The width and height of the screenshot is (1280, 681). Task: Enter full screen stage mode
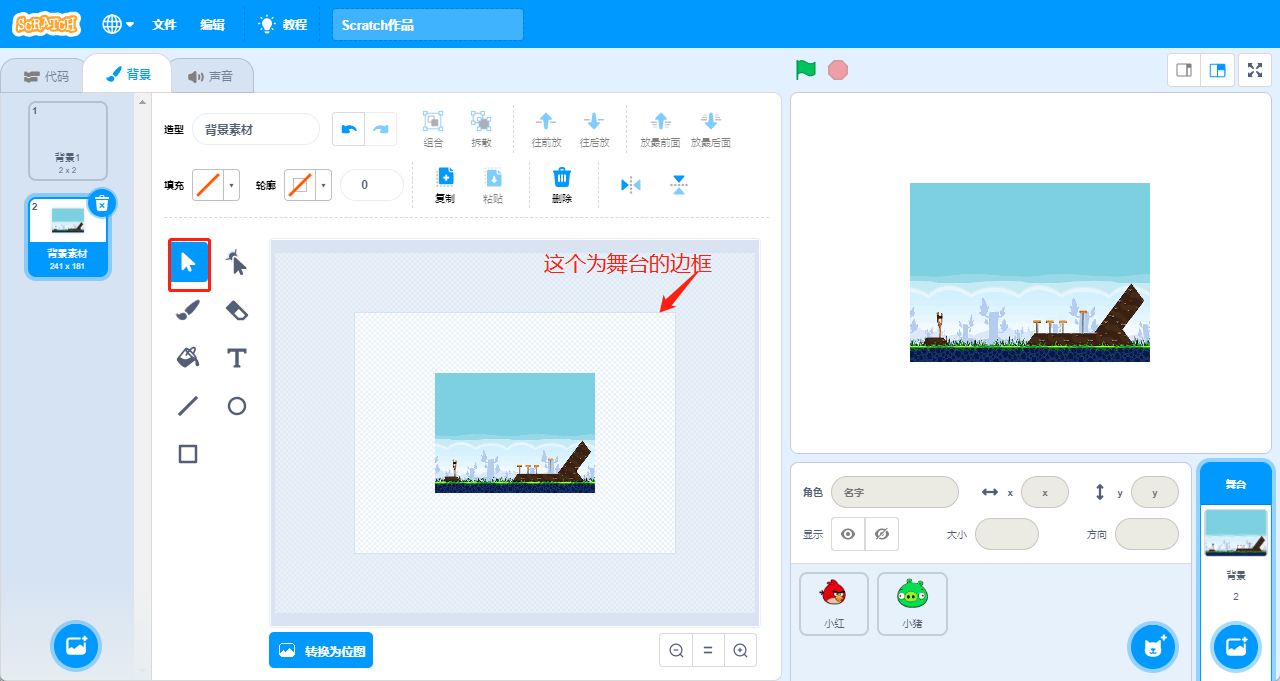pos(1255,70)
